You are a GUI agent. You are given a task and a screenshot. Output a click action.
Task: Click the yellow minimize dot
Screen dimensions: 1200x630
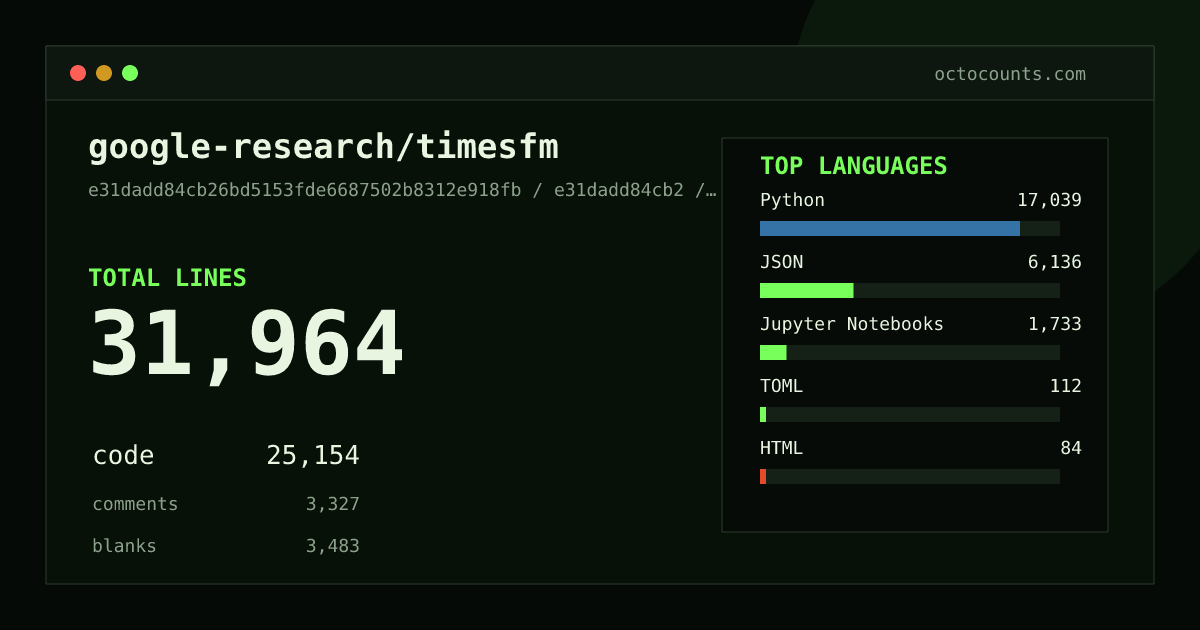tap(104, 73)
